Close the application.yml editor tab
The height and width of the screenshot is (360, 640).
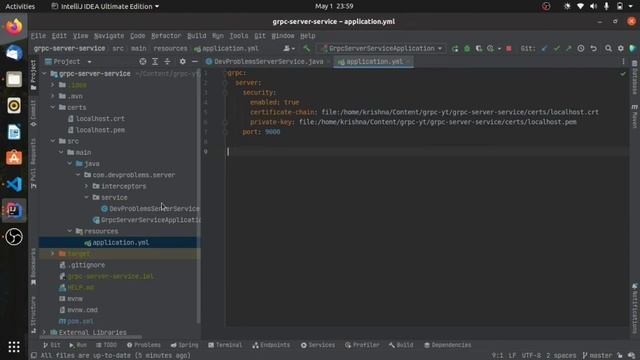(408, 62)
